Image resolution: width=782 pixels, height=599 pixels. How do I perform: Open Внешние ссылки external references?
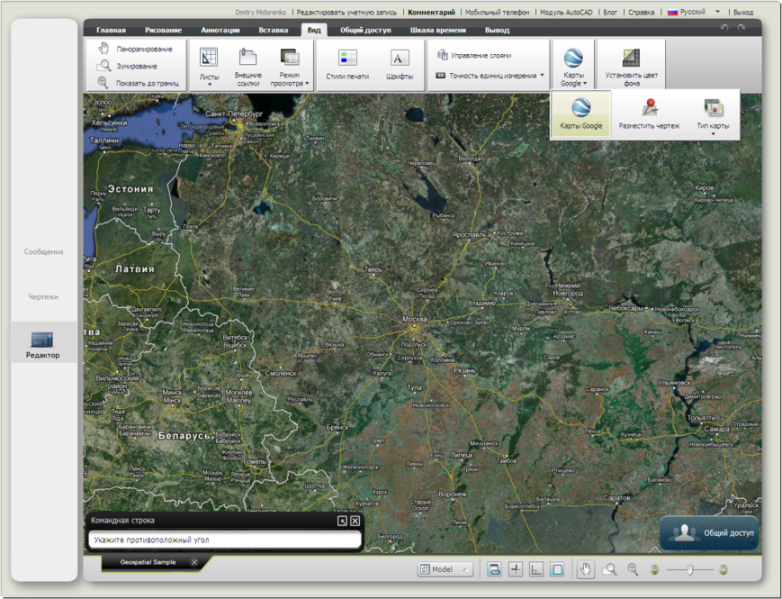click(x=247, y=65)
